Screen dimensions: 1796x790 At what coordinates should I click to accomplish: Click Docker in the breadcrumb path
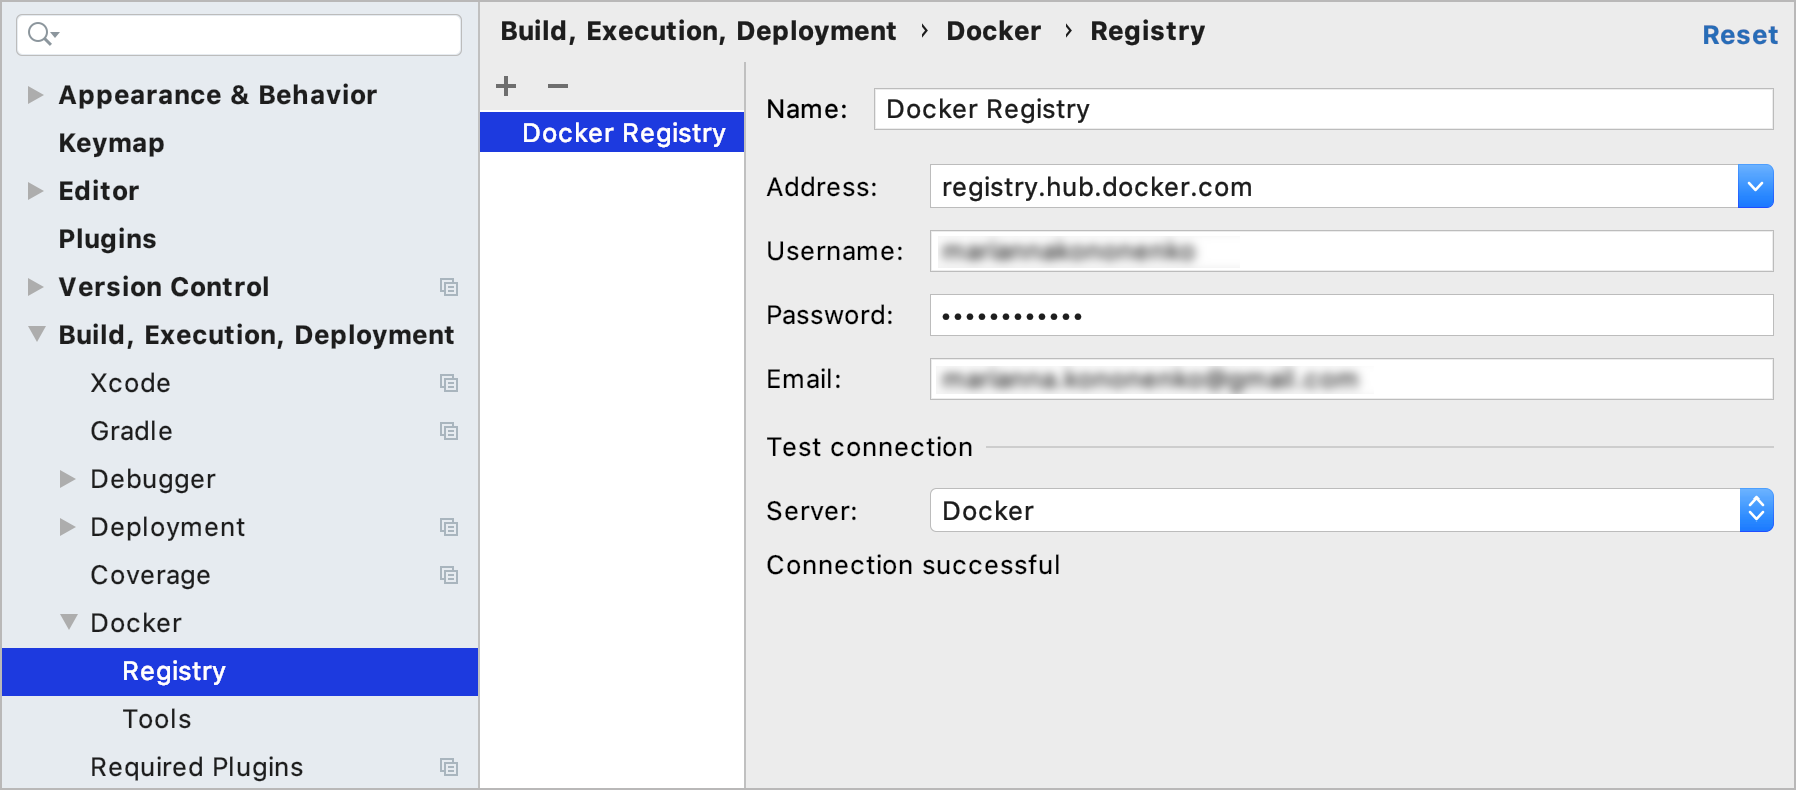tap(993, 31)
